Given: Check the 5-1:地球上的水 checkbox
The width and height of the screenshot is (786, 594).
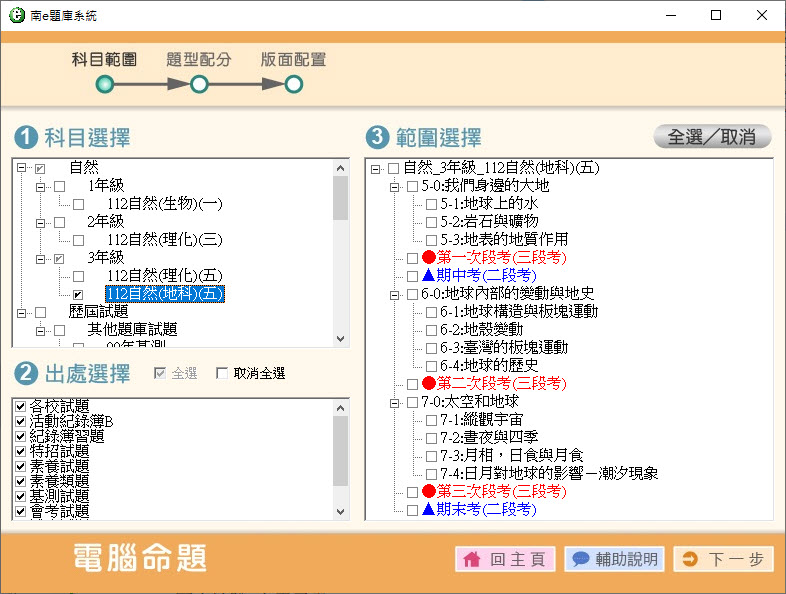Looking at the screenshot, I should click(431, 204).
